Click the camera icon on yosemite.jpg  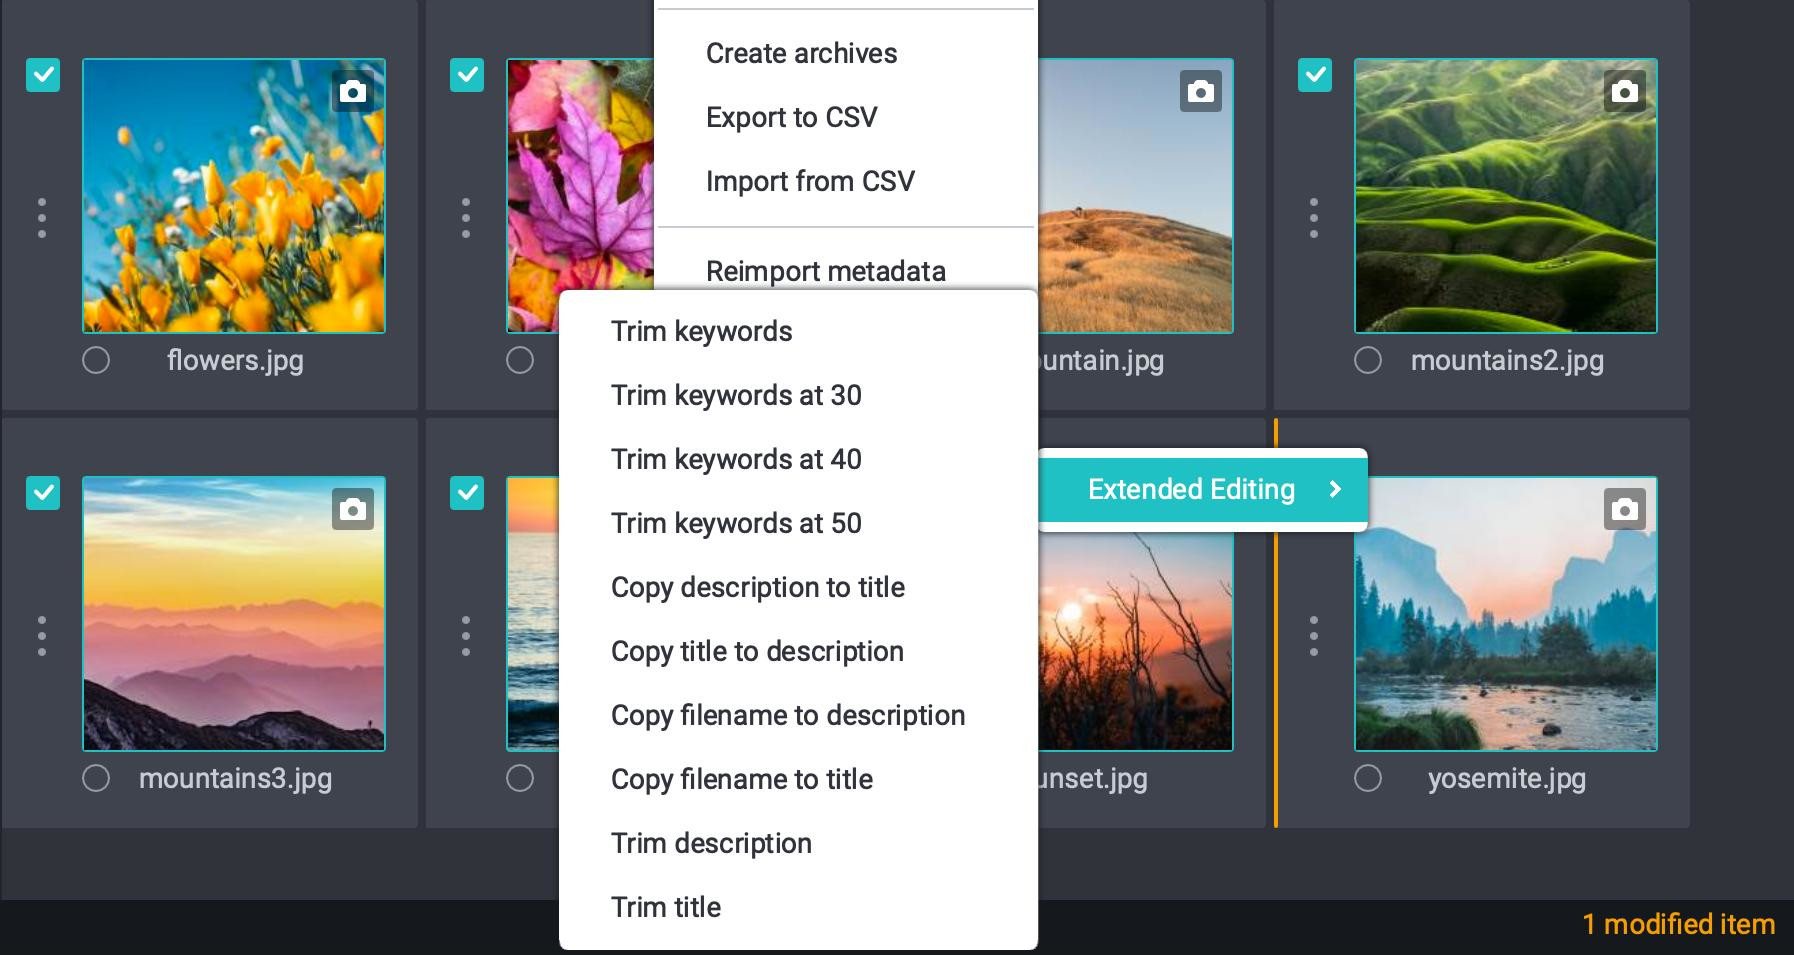tap(1625, 510)
